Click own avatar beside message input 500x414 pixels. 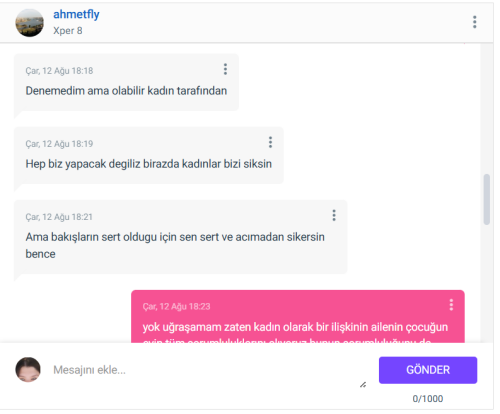pyautogui.click(x=28, y=370)
